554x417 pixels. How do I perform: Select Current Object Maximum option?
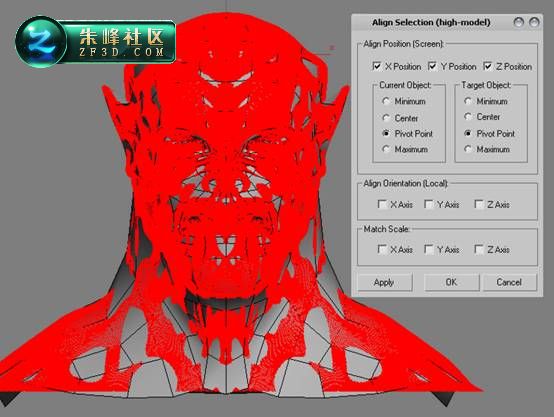(x=386, y=149)
